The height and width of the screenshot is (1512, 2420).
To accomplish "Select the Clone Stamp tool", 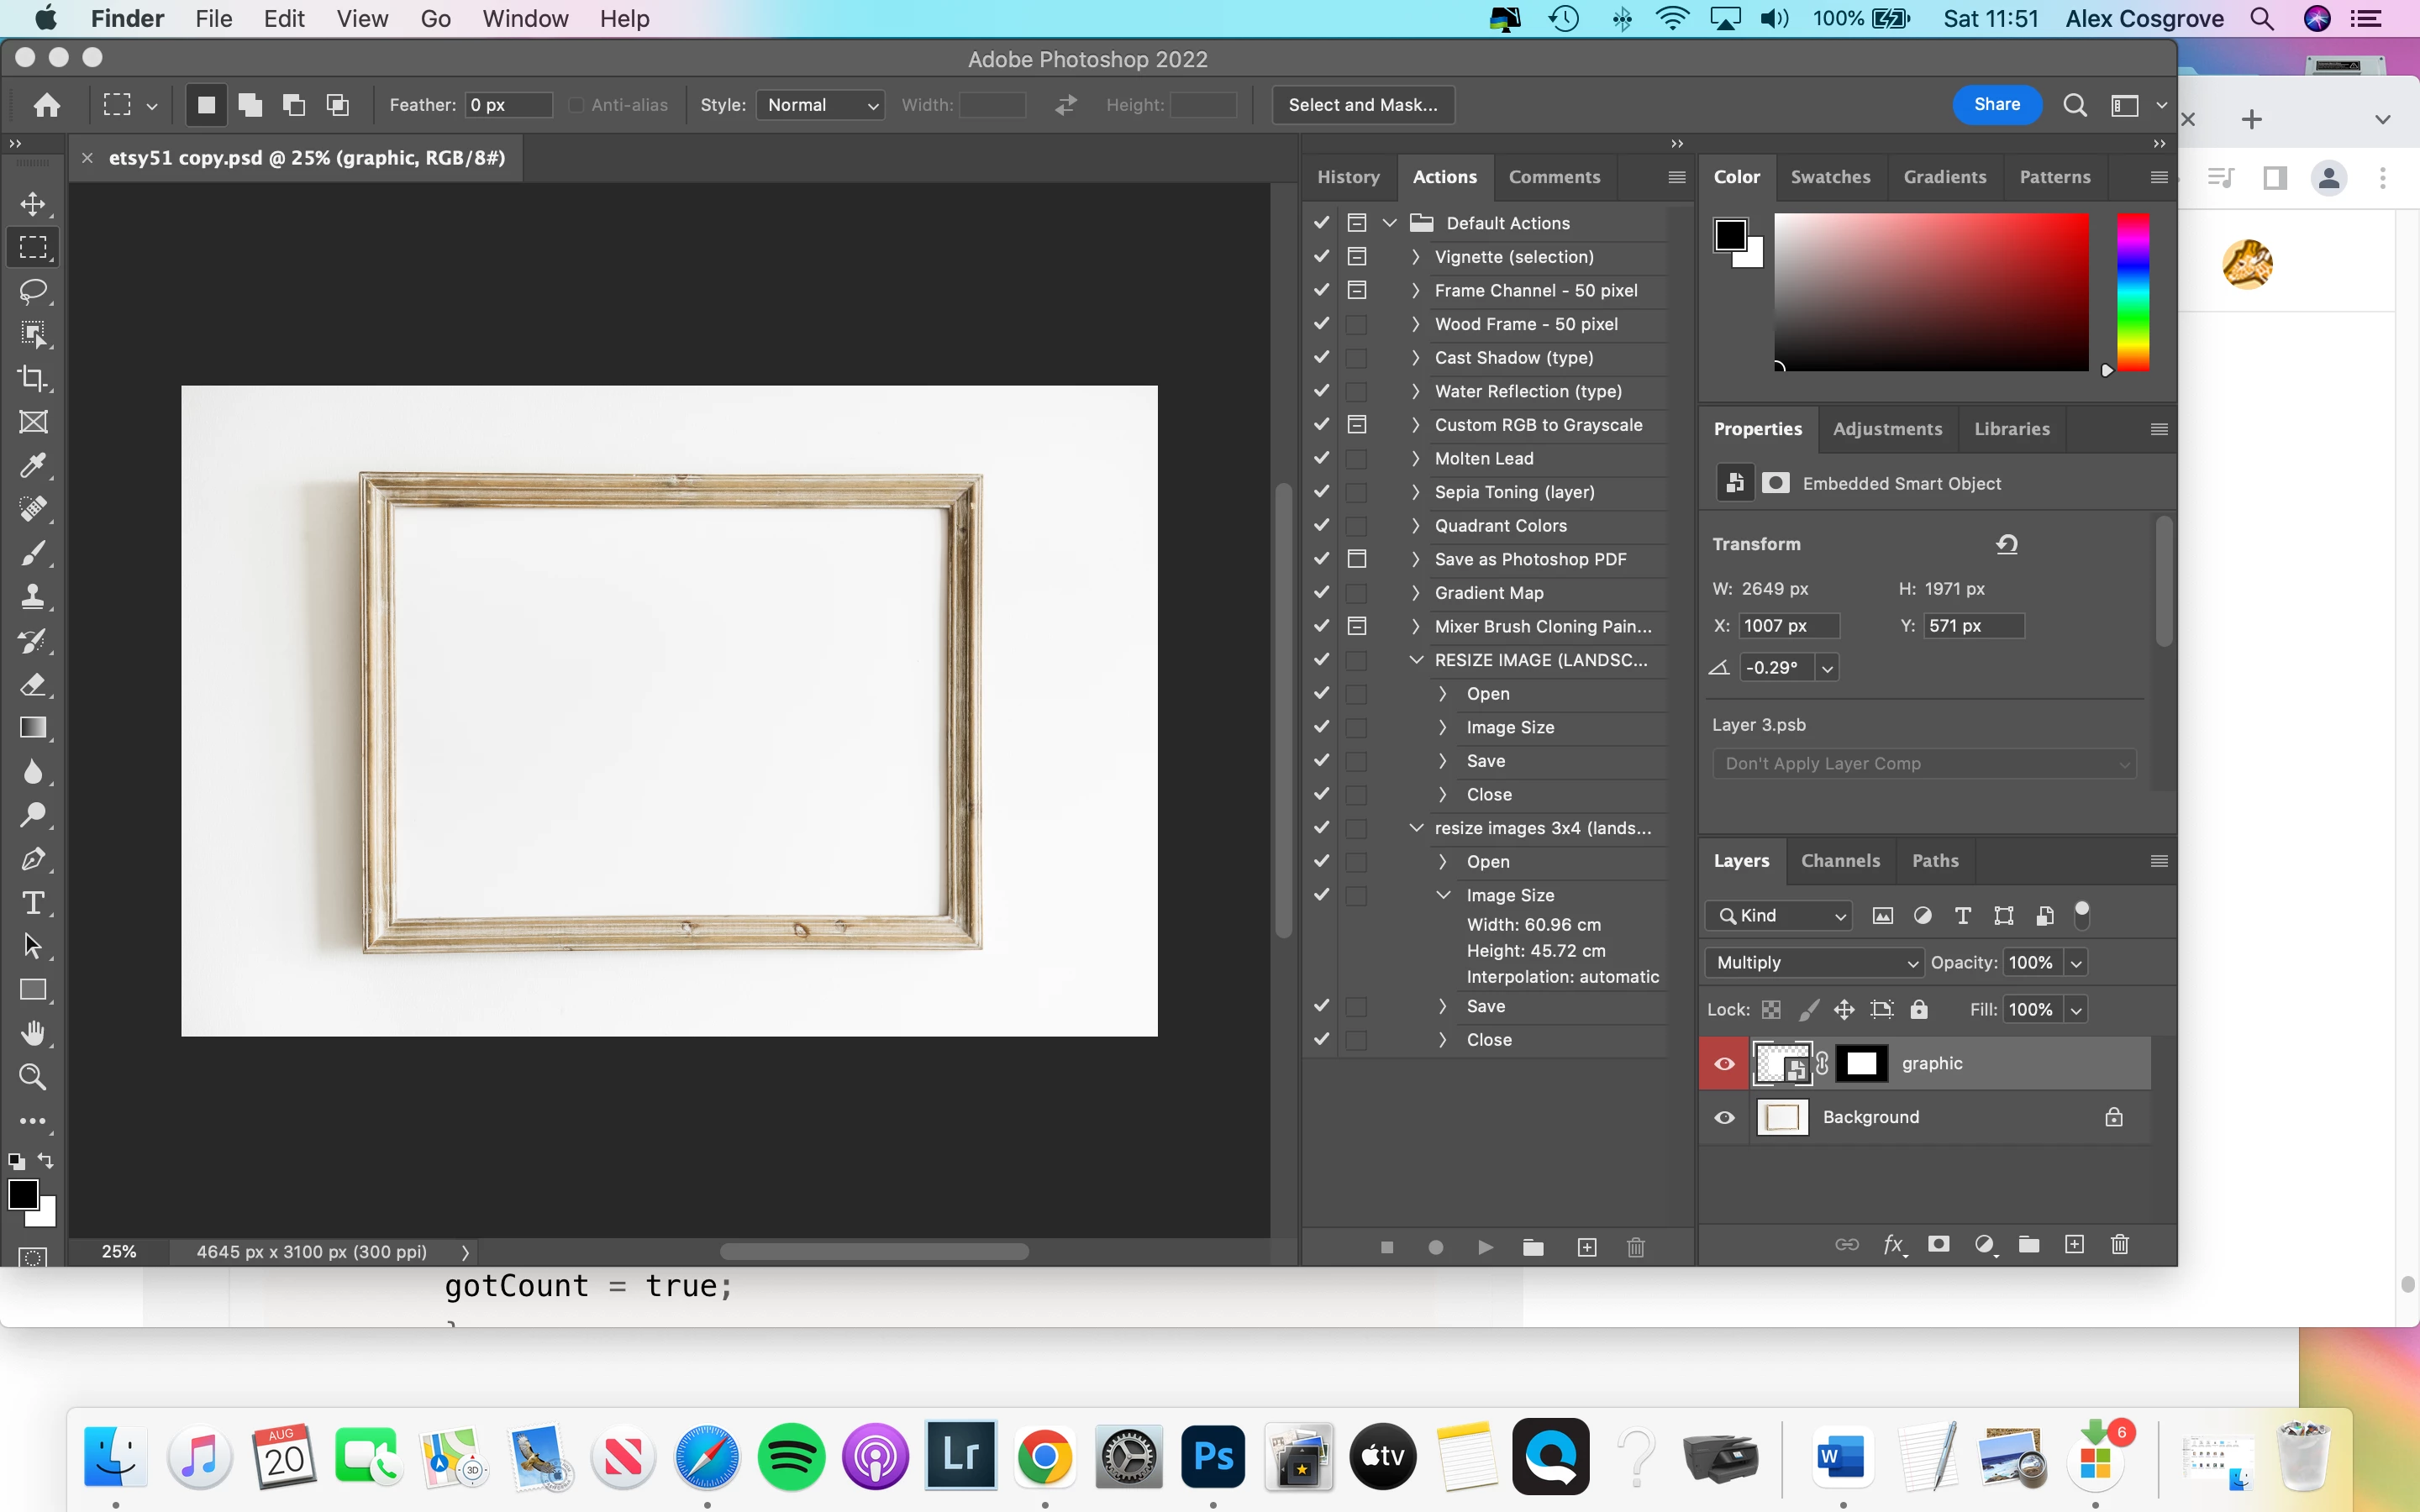I will [33, 597].
